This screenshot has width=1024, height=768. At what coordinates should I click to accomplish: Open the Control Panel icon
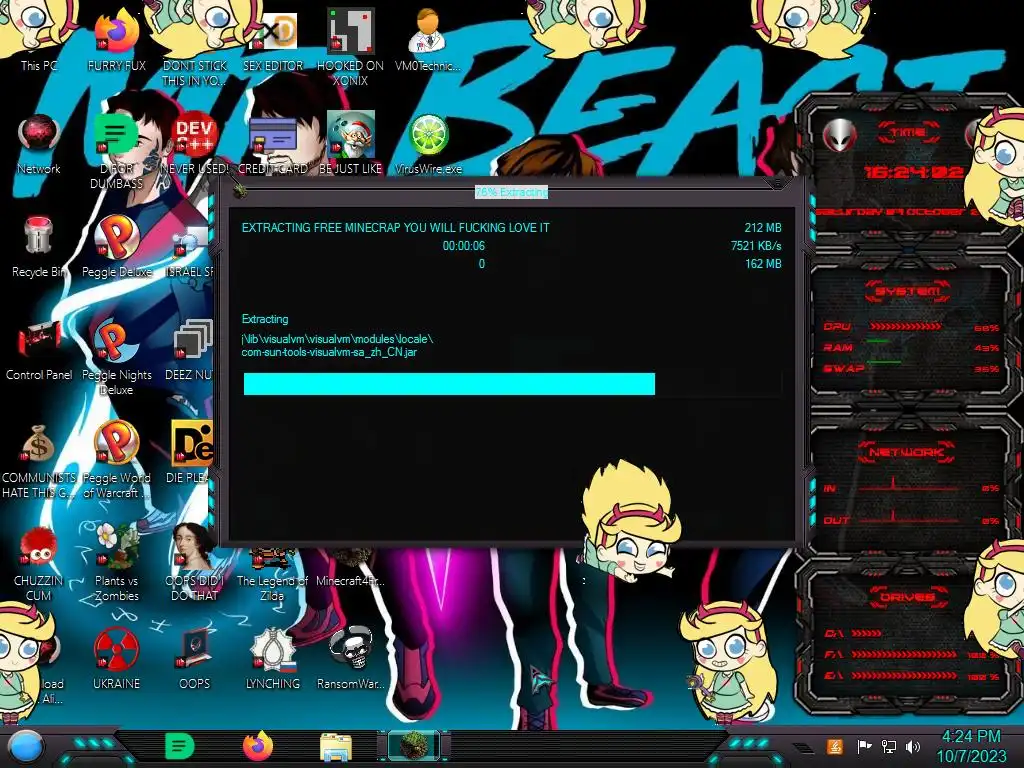(x=39, y=350)
